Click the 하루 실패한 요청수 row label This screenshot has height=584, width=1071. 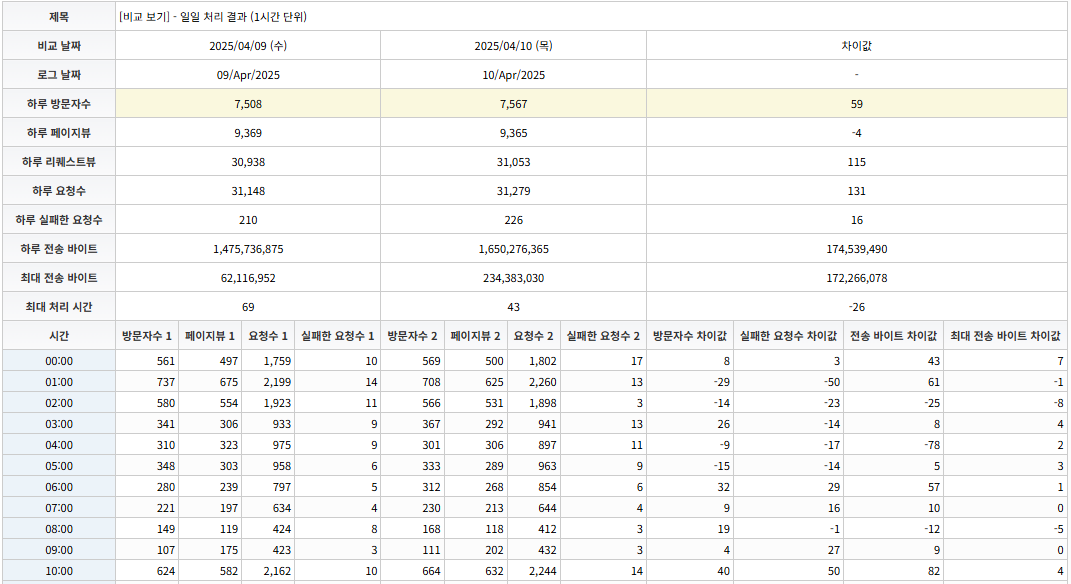[x=59, y=220]
